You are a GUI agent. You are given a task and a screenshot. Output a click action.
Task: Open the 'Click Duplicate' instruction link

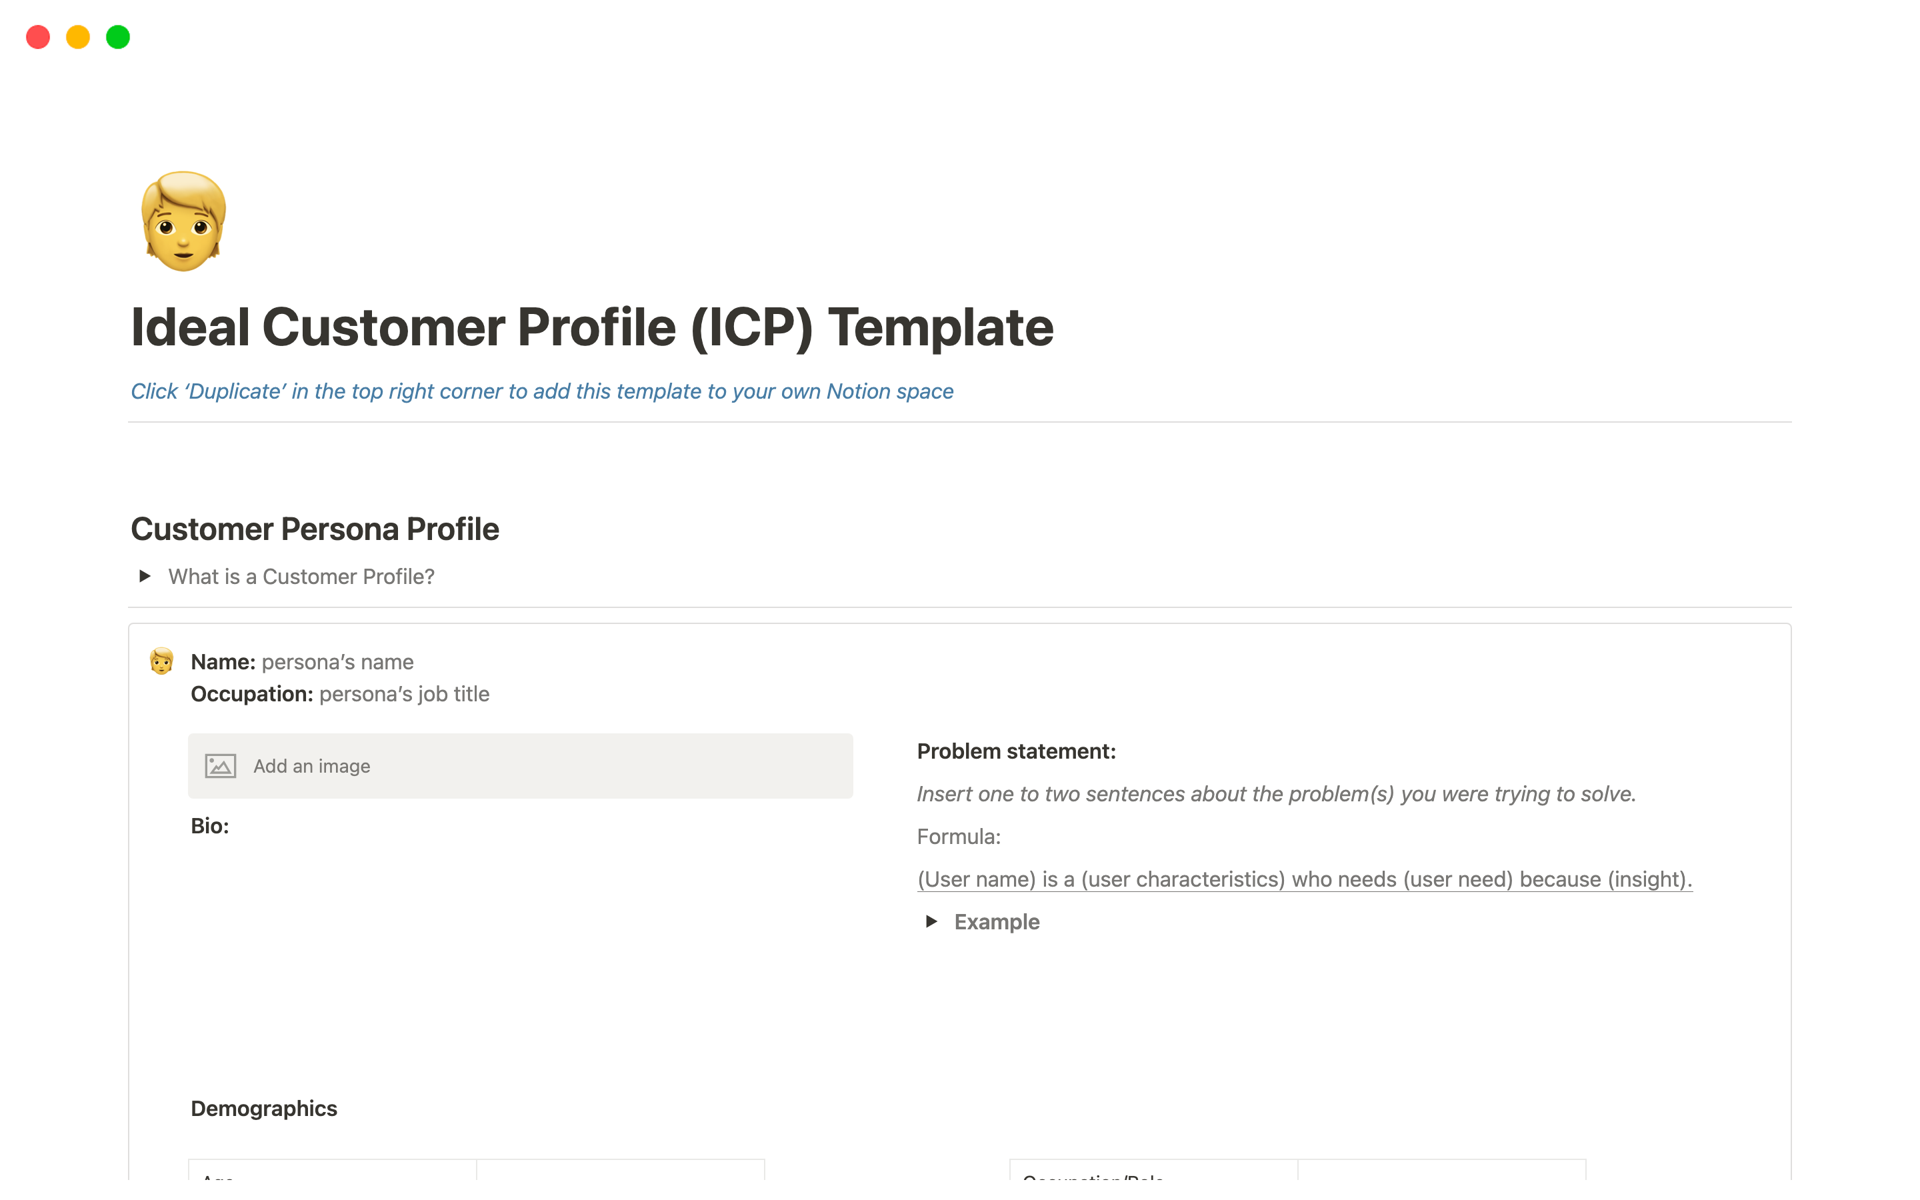click(x=541, y=391)
